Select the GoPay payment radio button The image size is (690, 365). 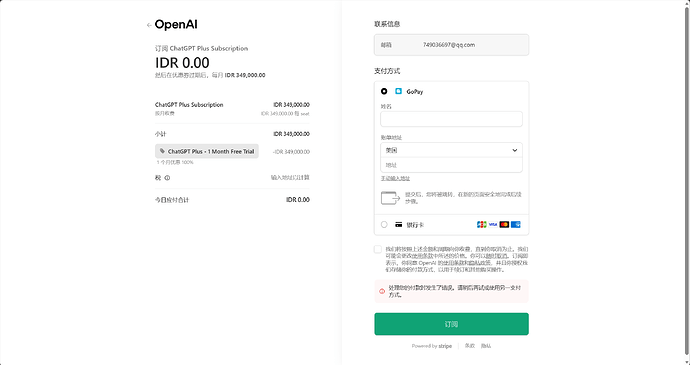click(x=384, y=91)
